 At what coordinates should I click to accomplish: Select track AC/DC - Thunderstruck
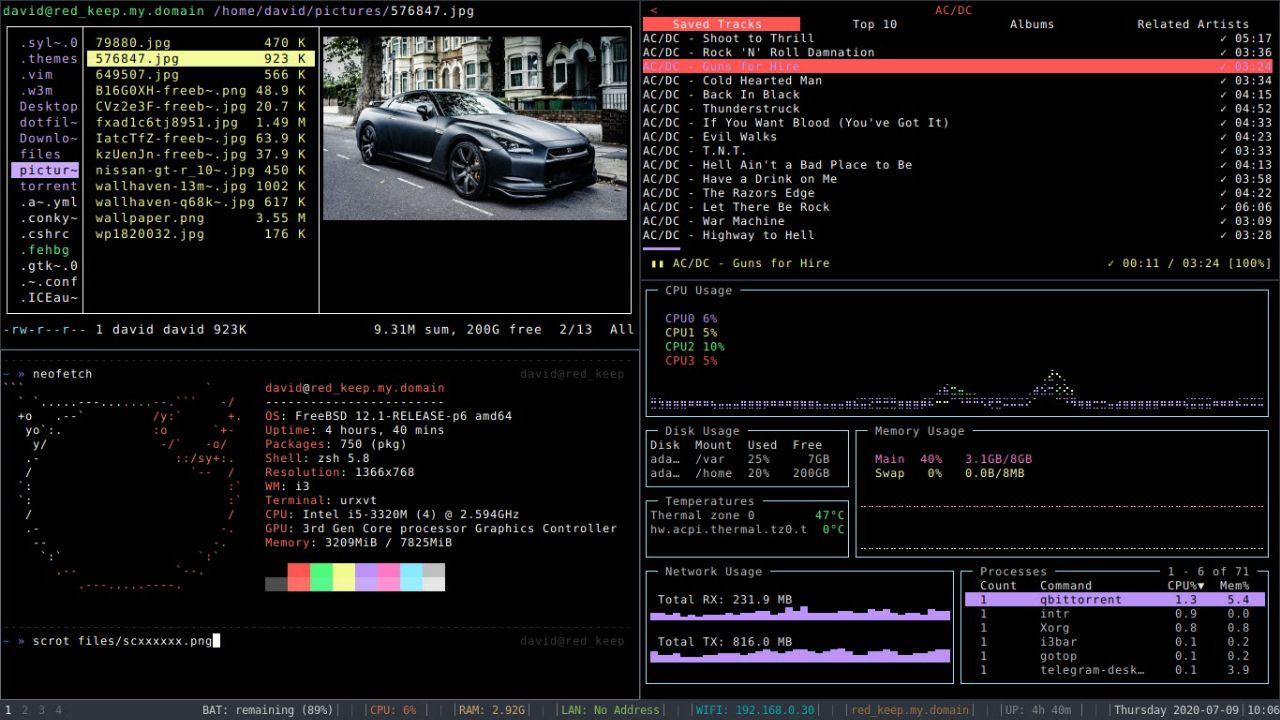click(958, 108)
